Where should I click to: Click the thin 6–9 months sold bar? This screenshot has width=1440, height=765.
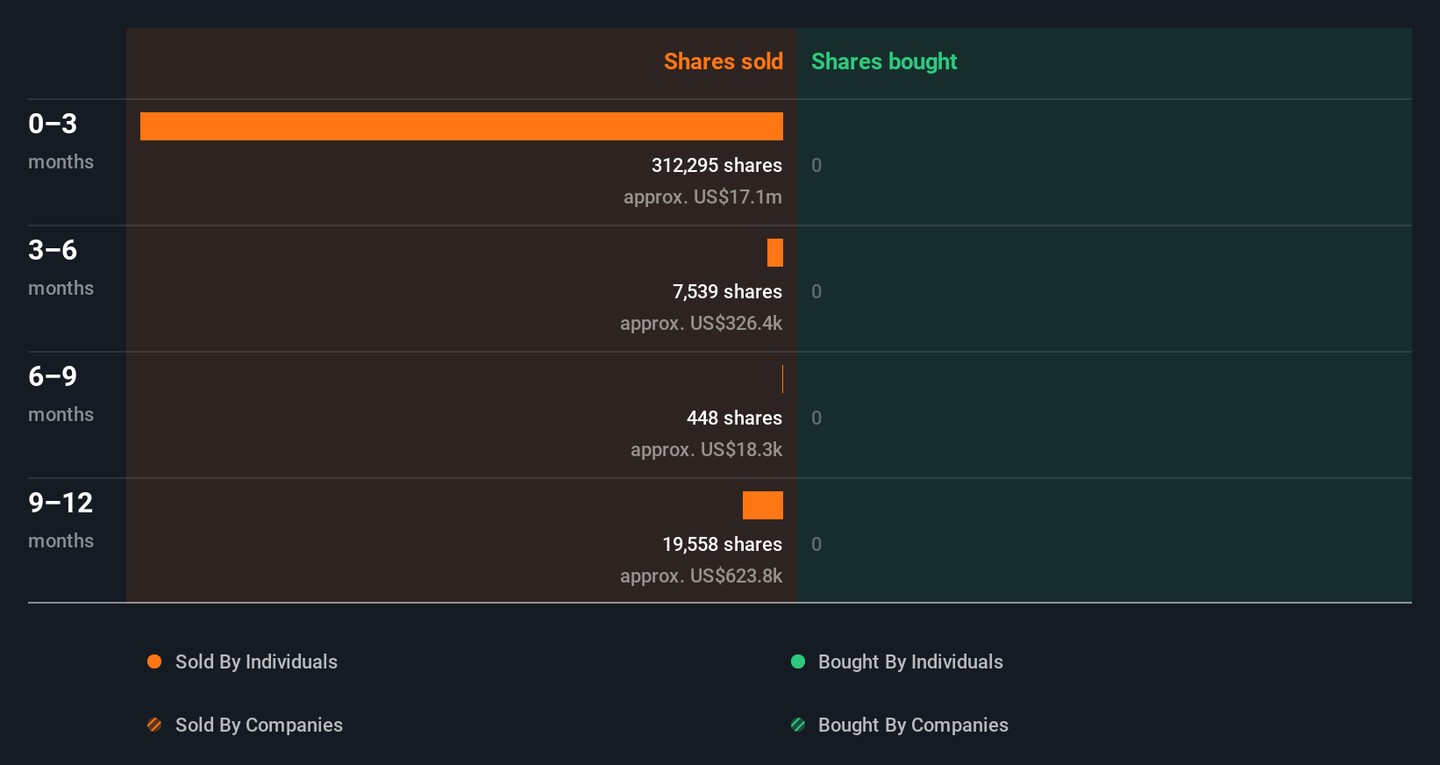click(782, 379)
